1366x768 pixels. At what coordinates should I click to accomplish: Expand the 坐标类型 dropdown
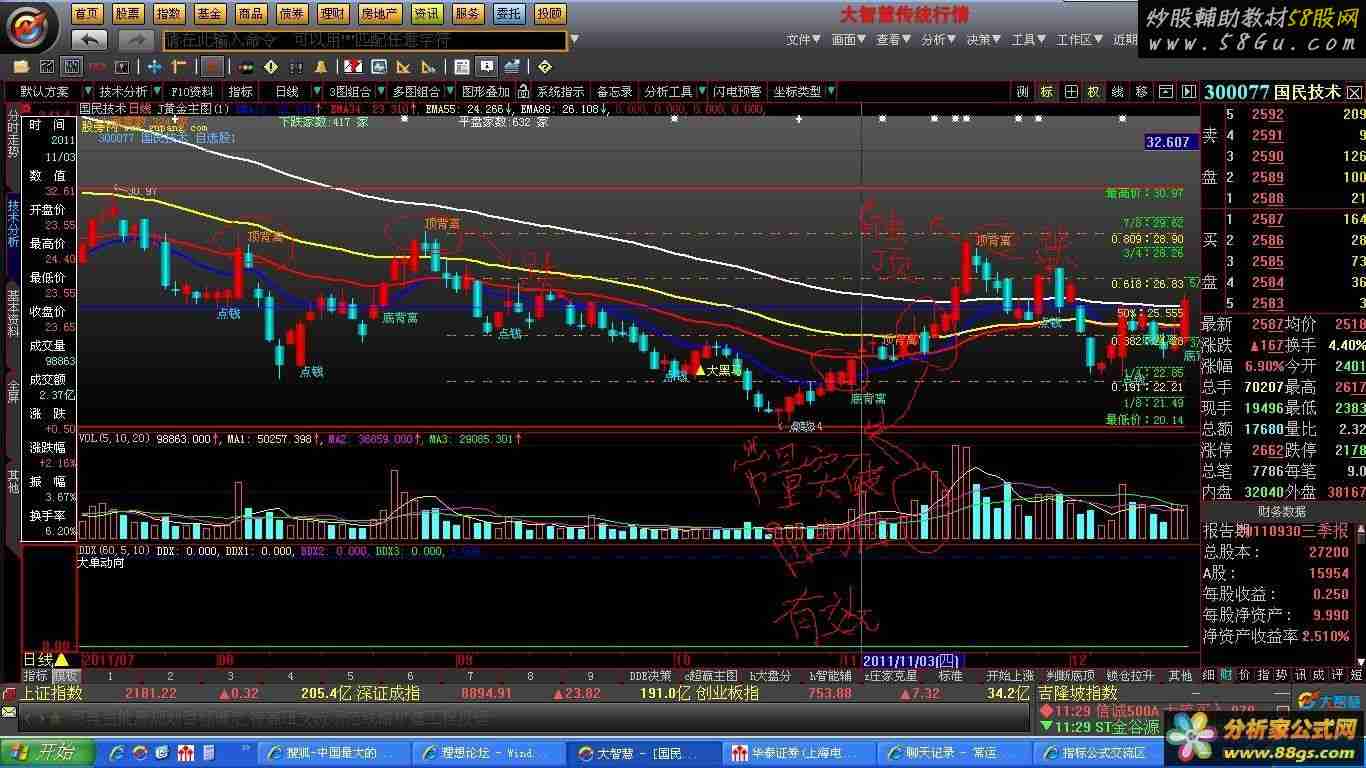(831, 92)
